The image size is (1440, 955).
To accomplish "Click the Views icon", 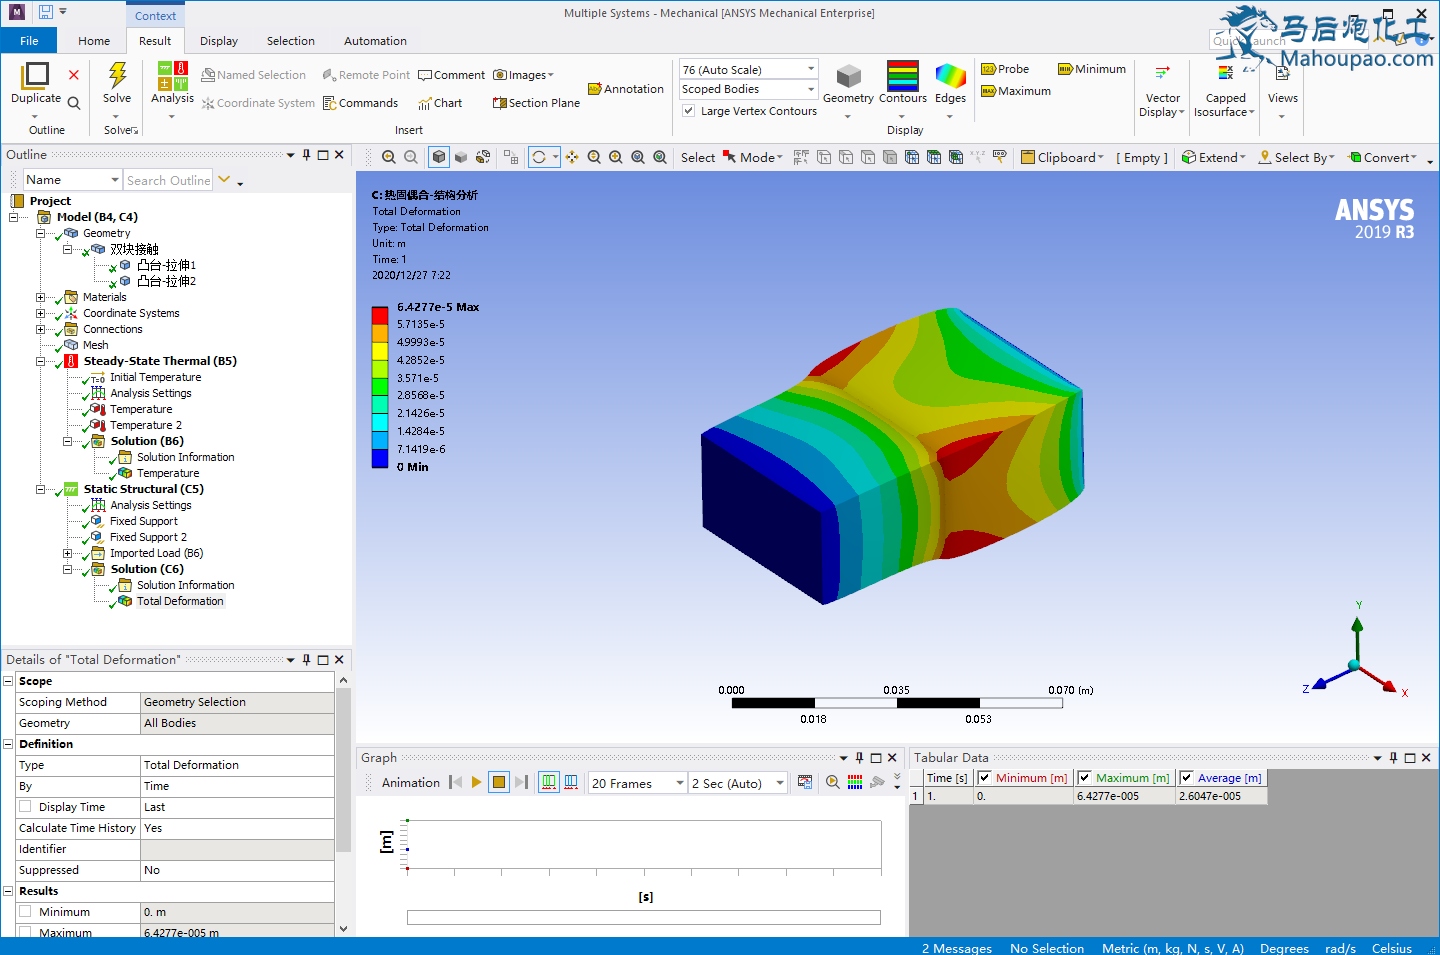I will click(x=1282, y=73).
